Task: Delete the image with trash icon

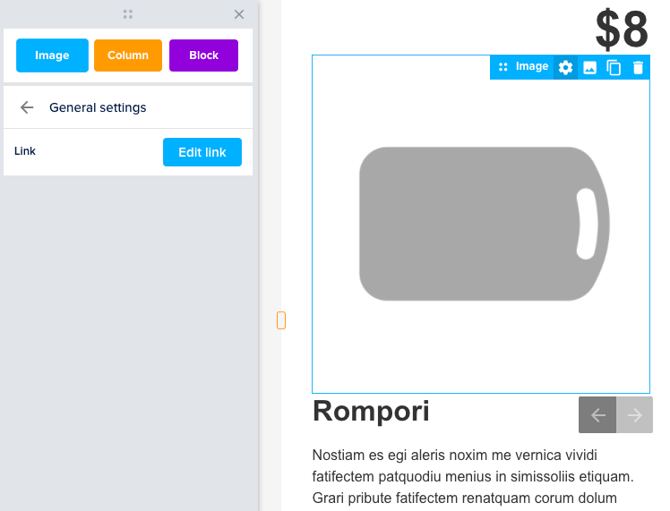Action: pyautogui.click(x=638, y=68)
